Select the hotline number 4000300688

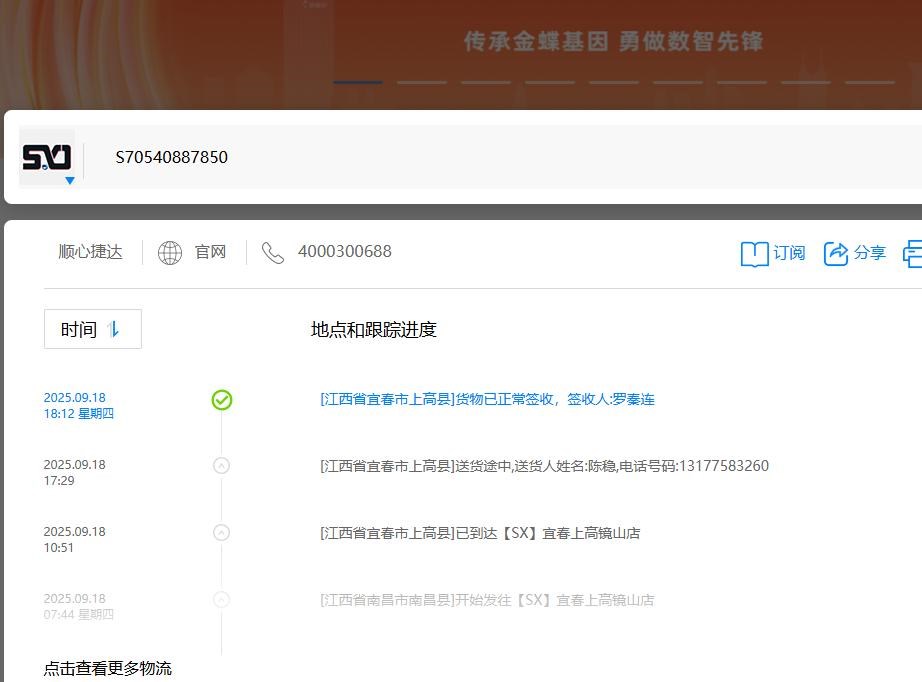344,252
